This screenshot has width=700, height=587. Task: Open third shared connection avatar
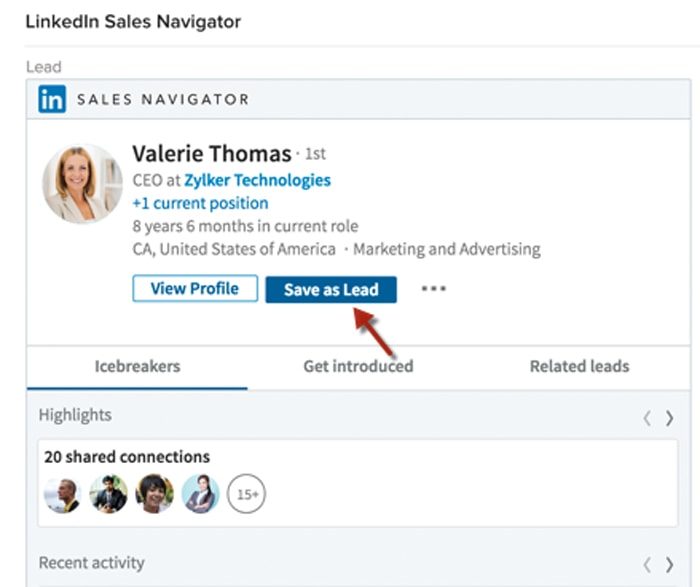click(154, 494)
